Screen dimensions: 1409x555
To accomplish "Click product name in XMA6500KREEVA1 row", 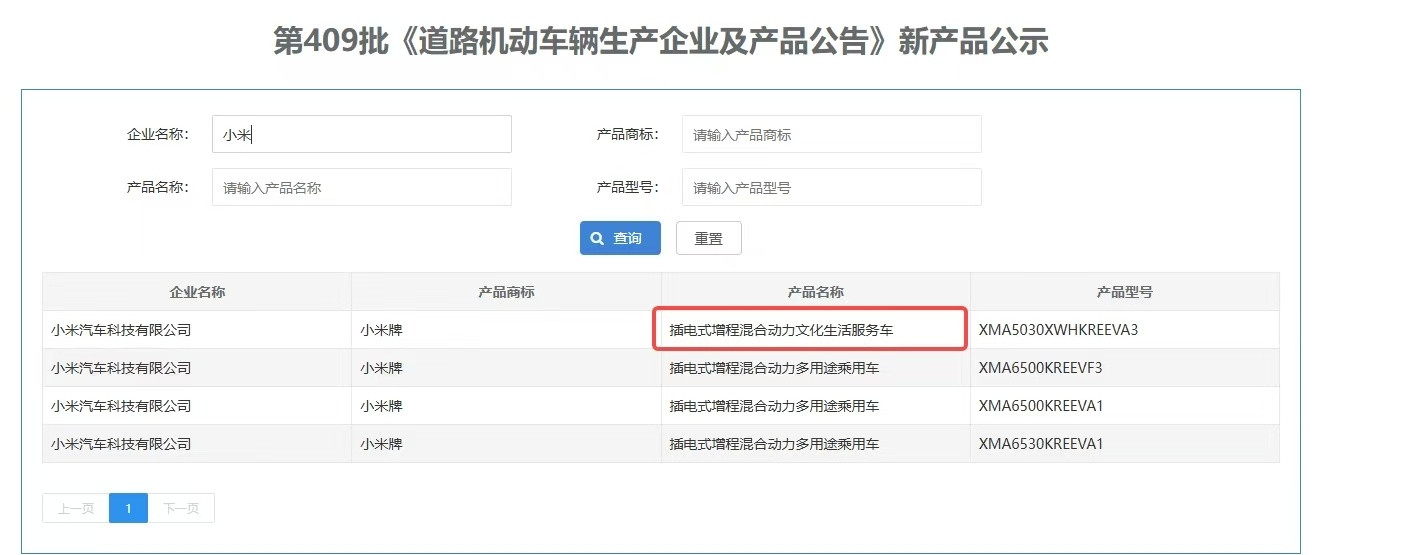I will point(775,406).
